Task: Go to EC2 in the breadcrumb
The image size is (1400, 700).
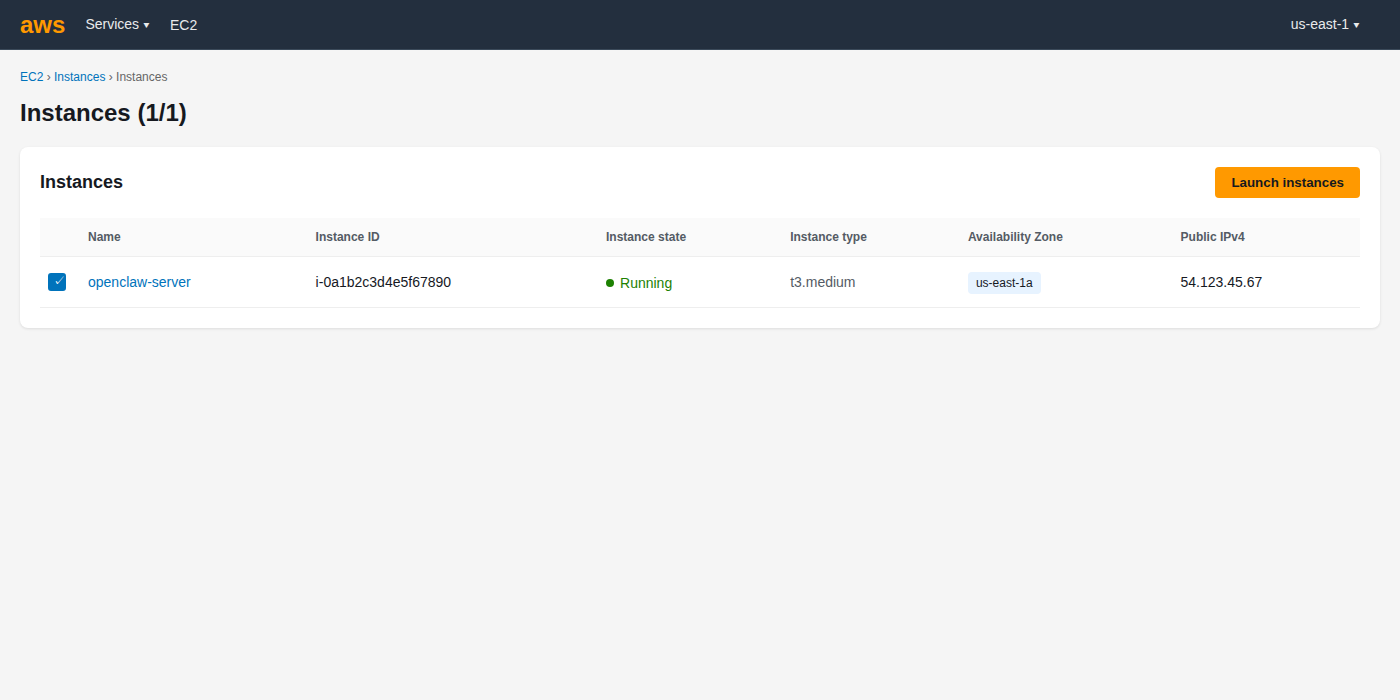Action: [31, 77]
